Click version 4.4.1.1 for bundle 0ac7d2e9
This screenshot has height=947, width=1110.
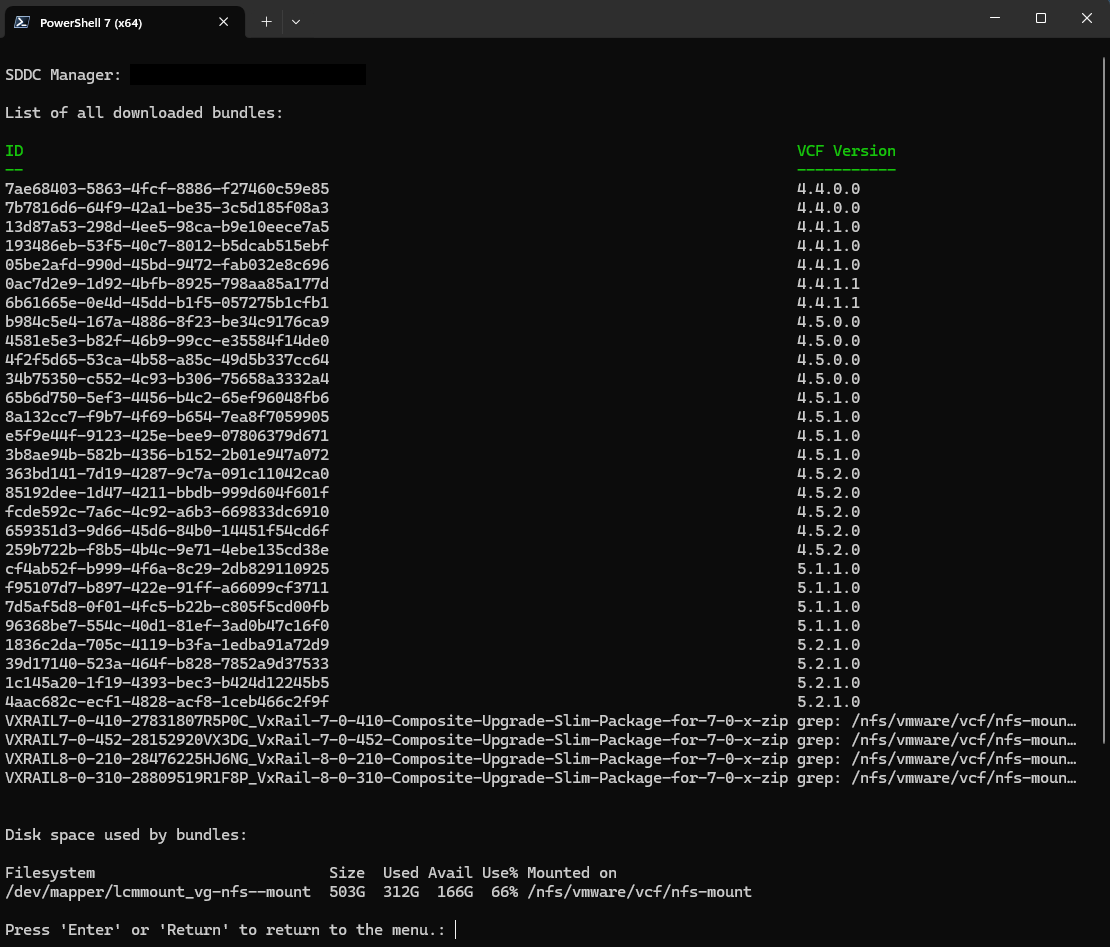[x=828, y=284]
